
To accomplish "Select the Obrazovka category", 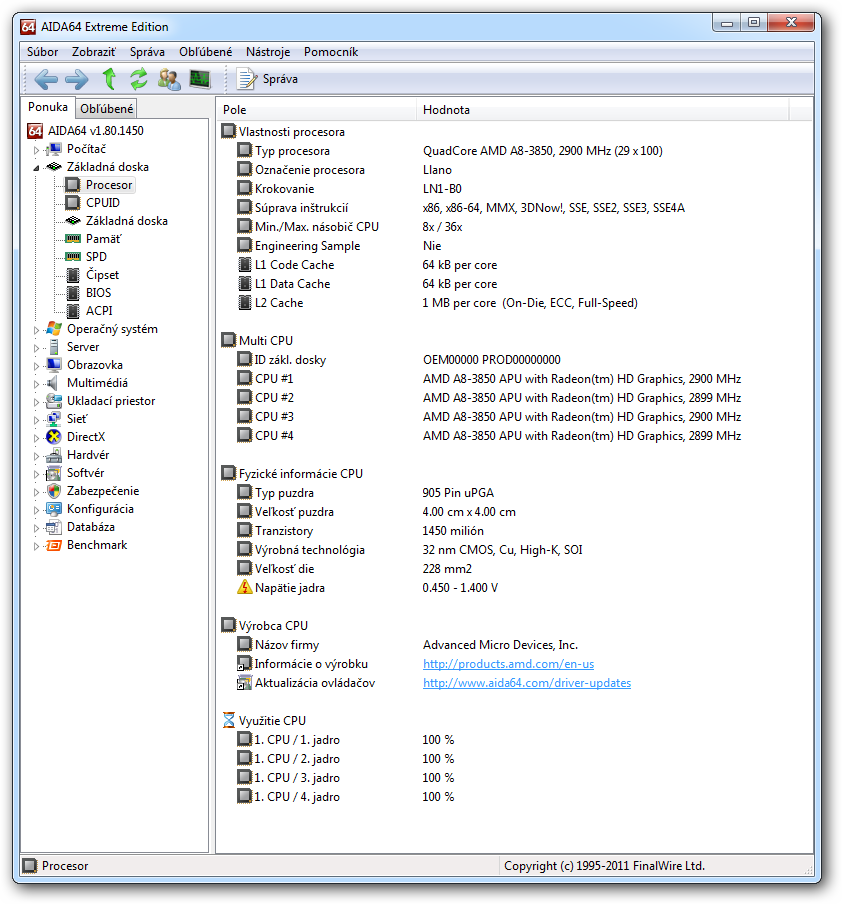I will (x=95, y=365).
